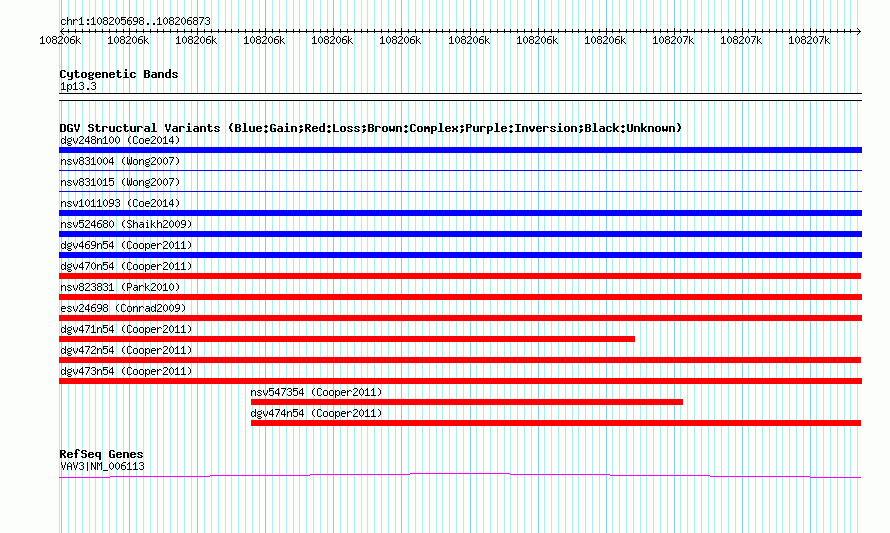Open the nsv1011093 (Coe2014) label

click(120, 203)
